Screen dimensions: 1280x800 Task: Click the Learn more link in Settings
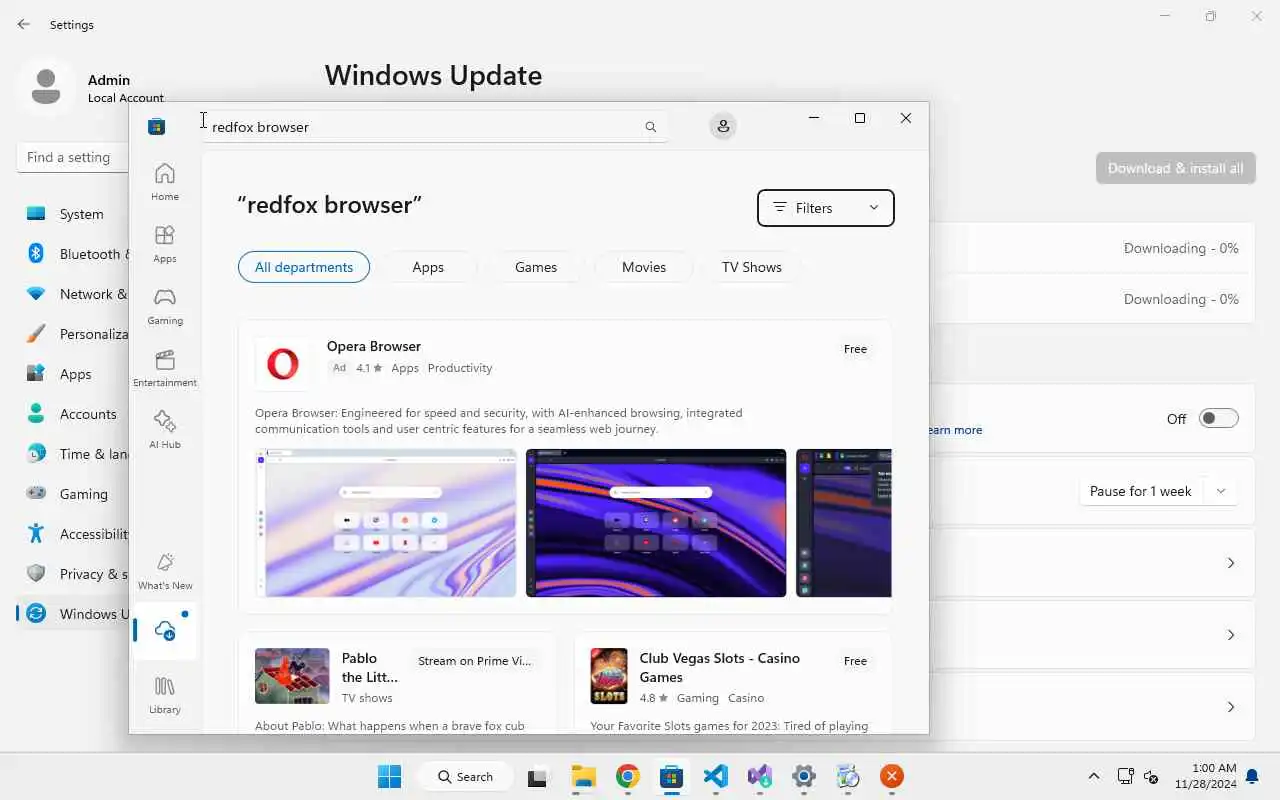pyautogui.click(x=955, y=430)
